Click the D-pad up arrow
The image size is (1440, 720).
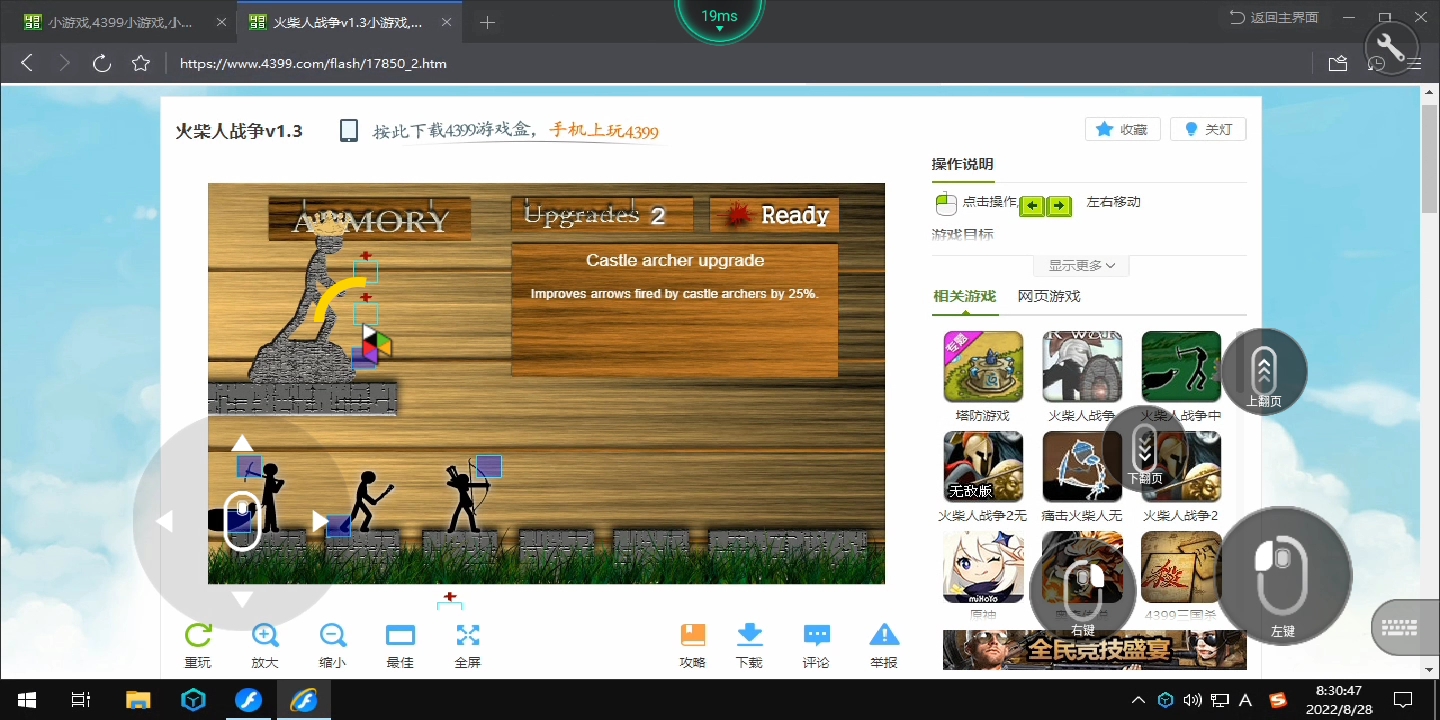point(242,443)
